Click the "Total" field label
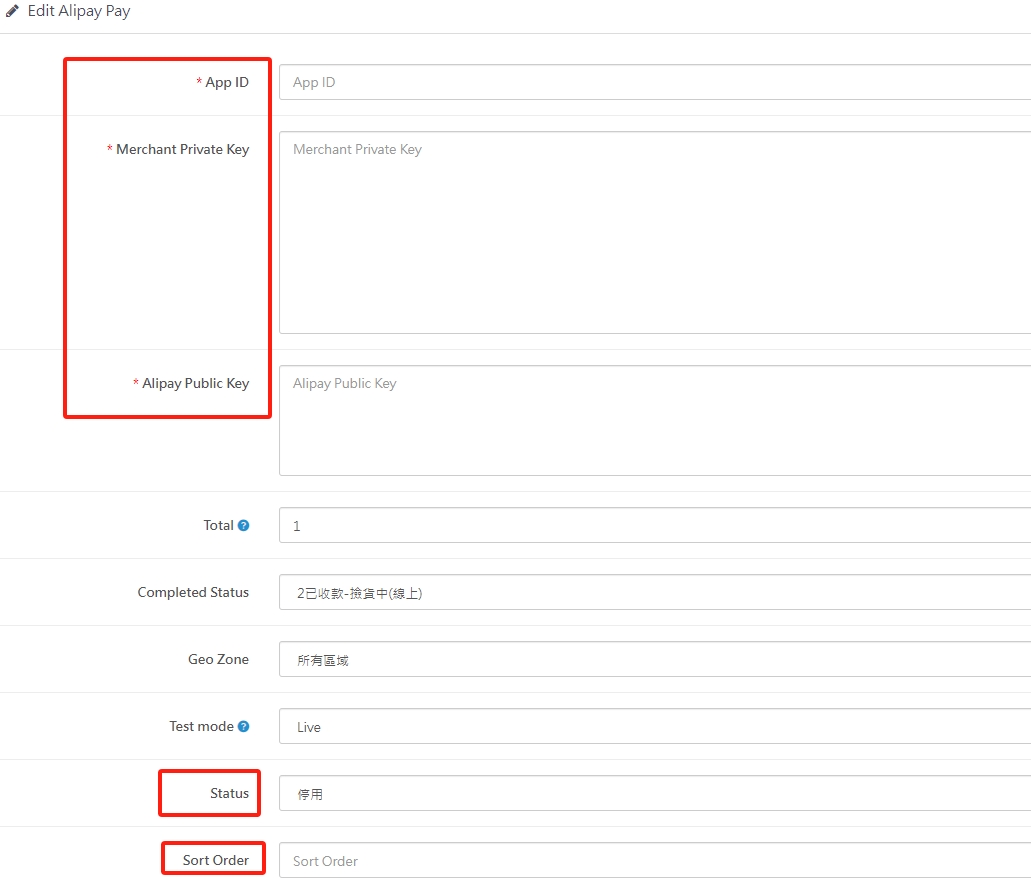 click(x=218, y=526)
